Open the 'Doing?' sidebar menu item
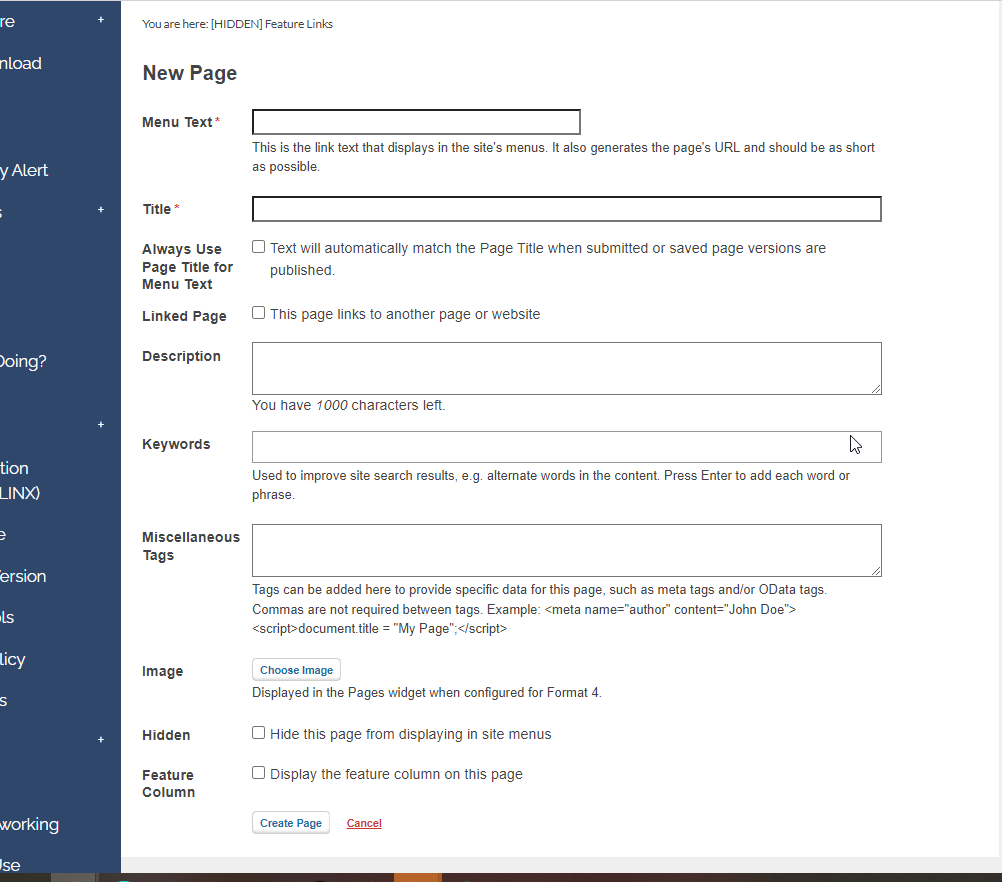Image resolution: width=1002 pixels, height=882 pixels. pos(23,362)
